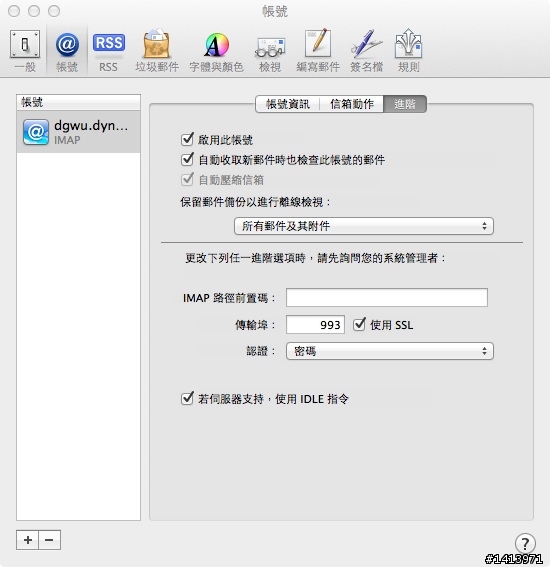Click the close window button
The height and width of the screenshot is (567, 550).
[14, 11]
